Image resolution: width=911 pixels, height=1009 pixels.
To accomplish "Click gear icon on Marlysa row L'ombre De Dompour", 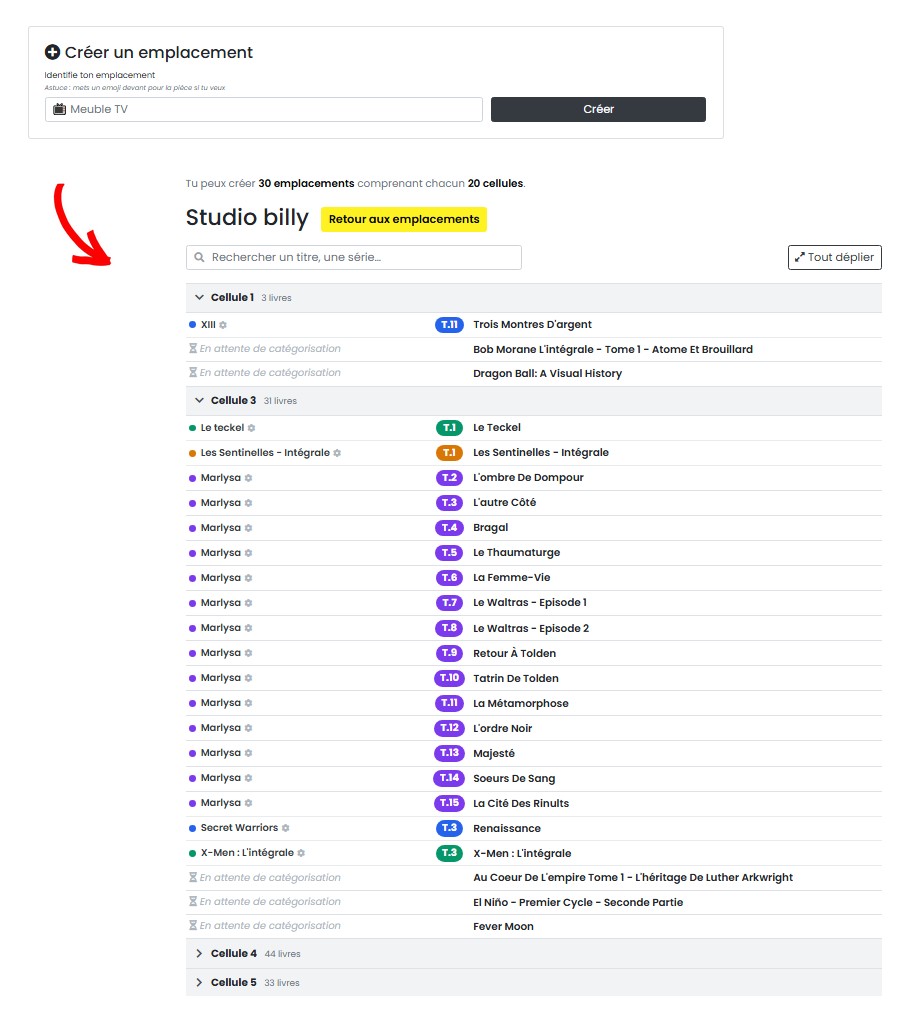I will pyautogui.click(x=248, y=478).
